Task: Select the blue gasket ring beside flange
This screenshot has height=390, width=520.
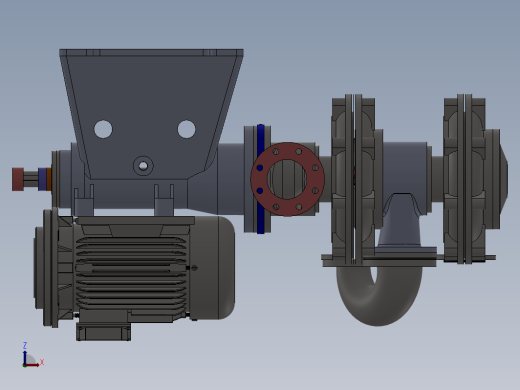Action: (261, 179)
